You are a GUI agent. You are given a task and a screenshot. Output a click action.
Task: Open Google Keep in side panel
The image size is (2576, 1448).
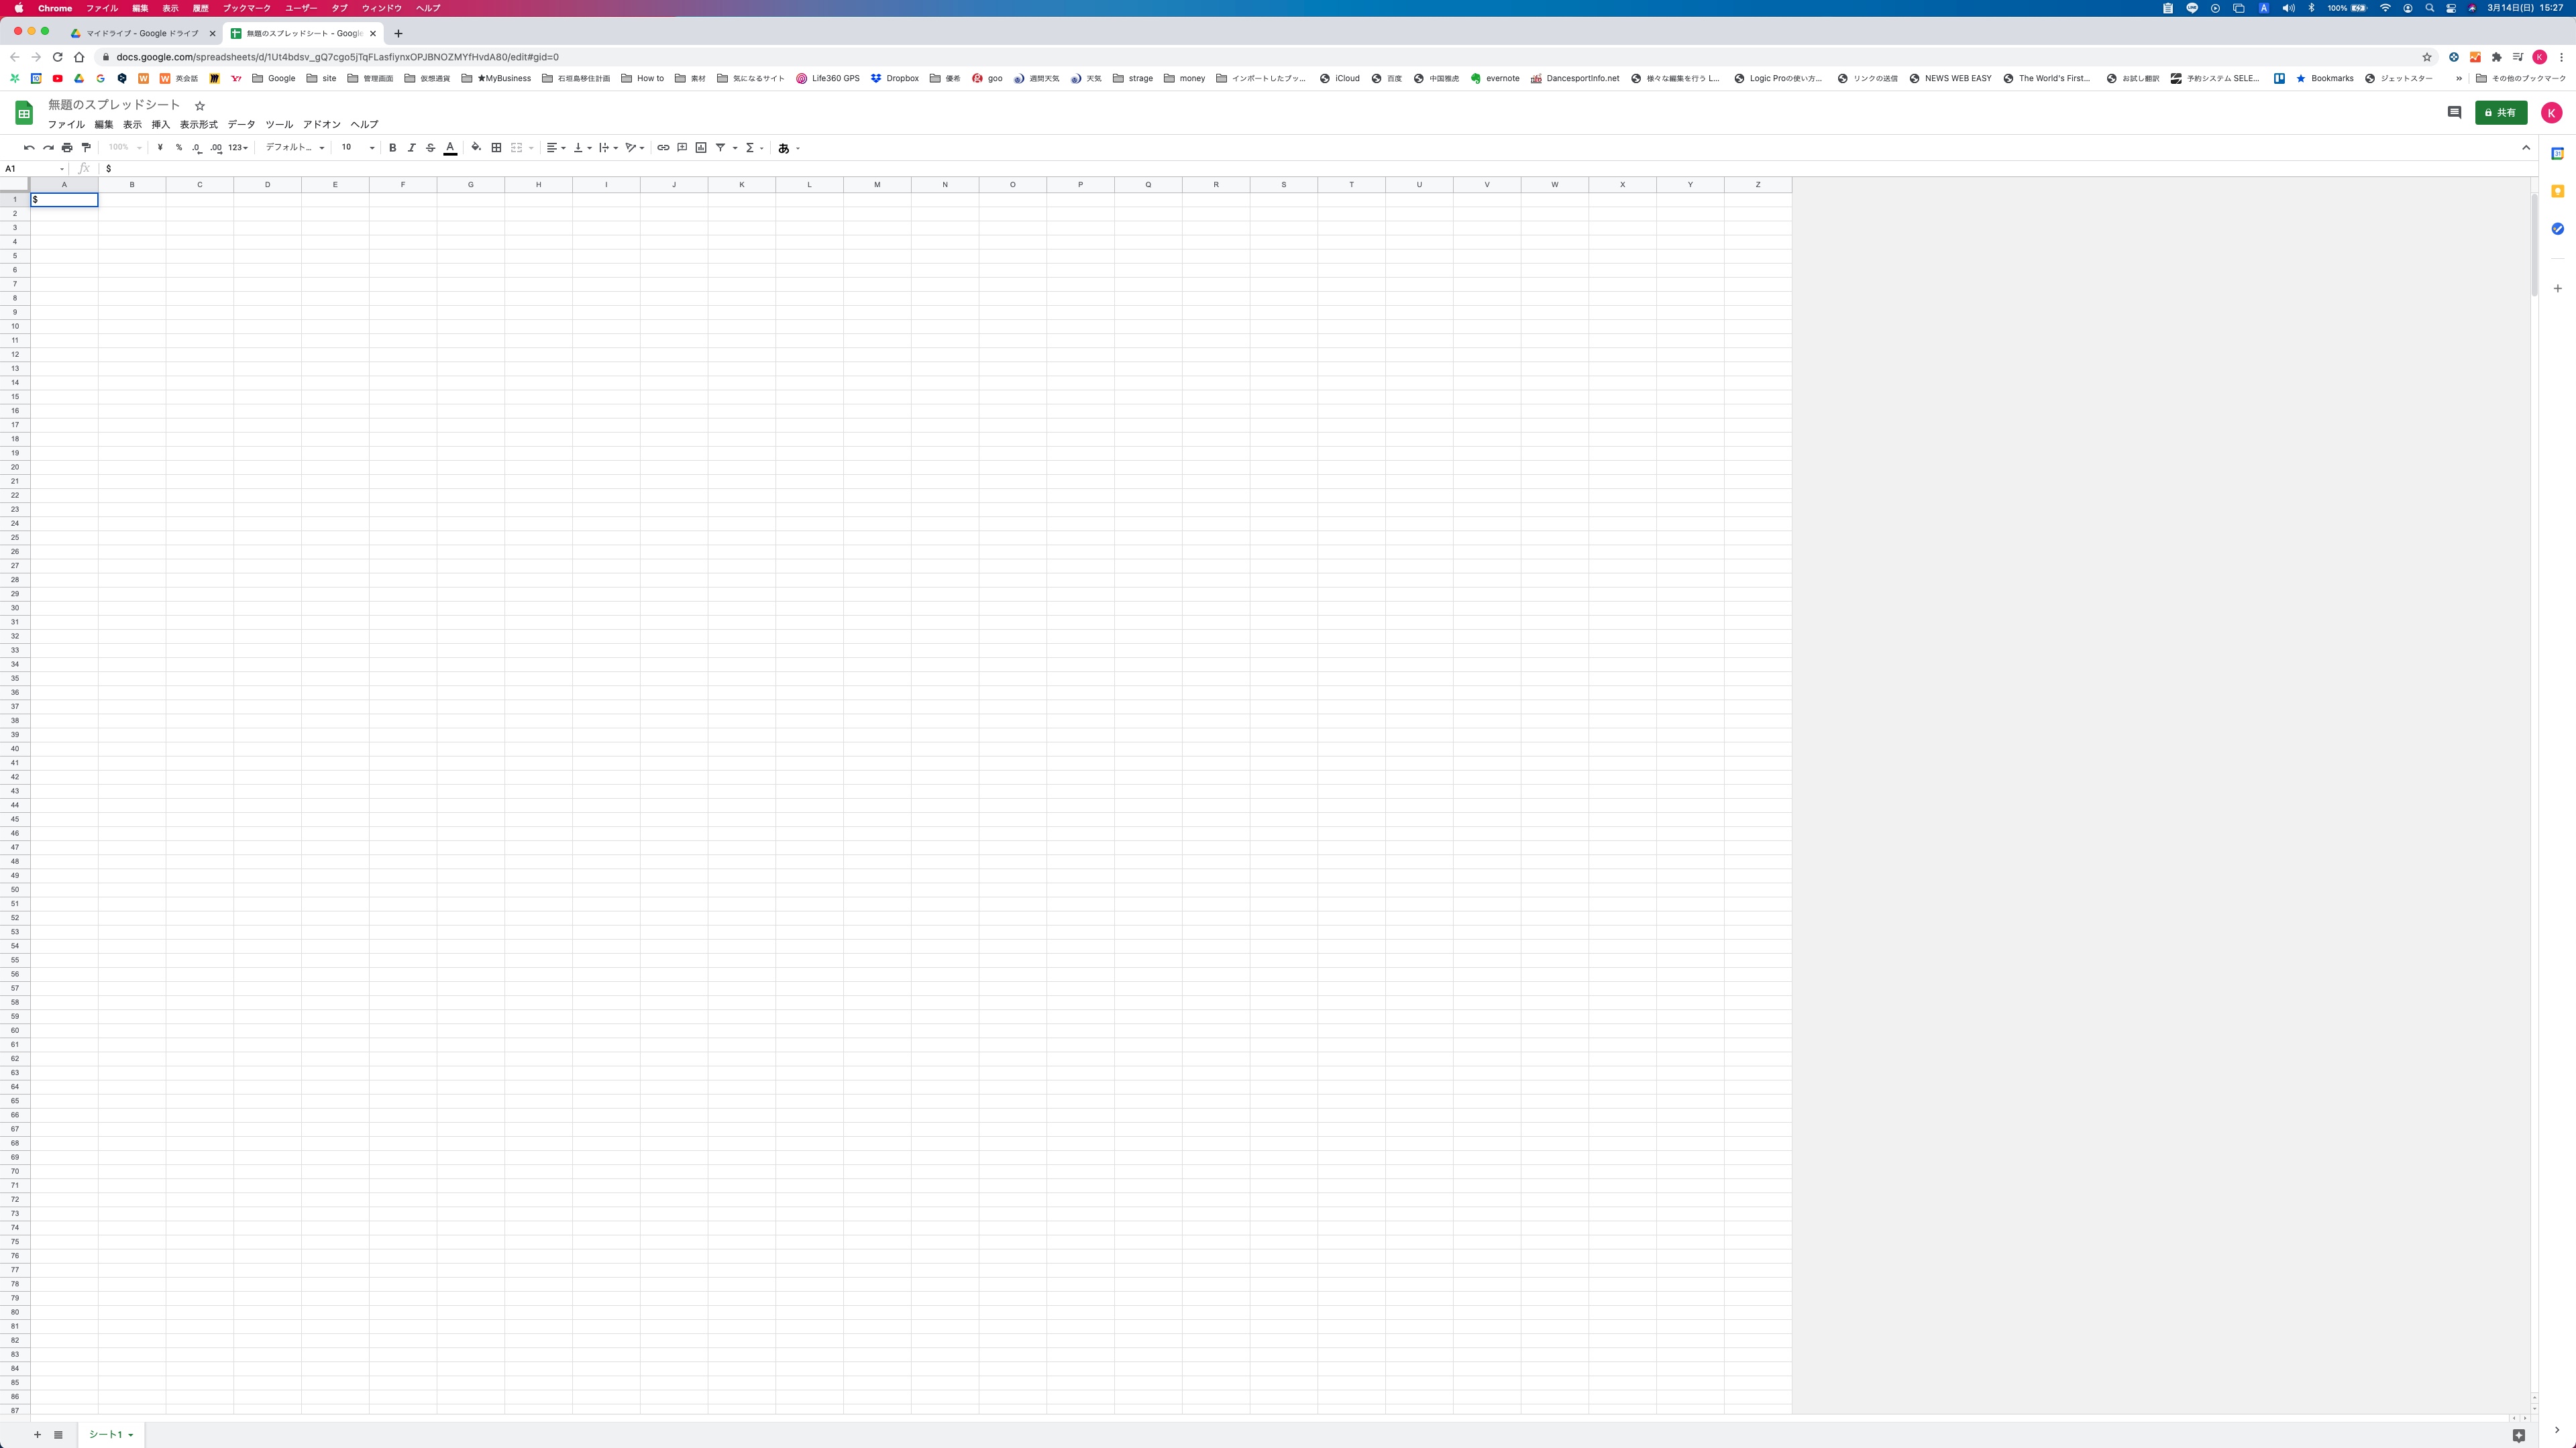[2557, 191]
